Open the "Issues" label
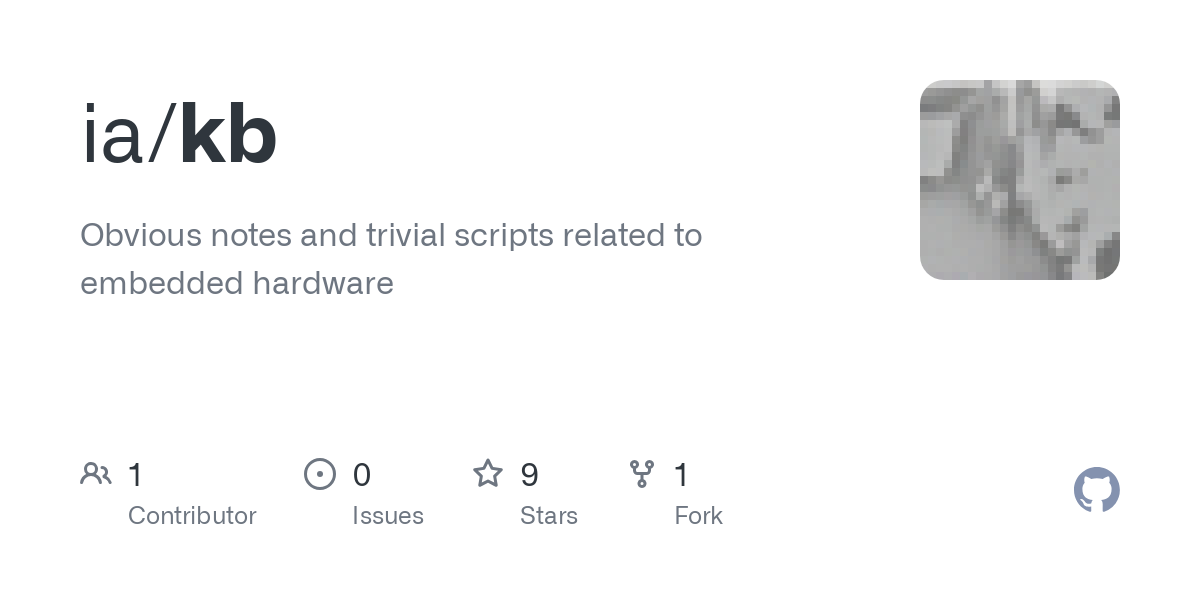Image resolution: width=1200 pixels, height=600 pixels. pyautogui.click(x=388, y=516)
